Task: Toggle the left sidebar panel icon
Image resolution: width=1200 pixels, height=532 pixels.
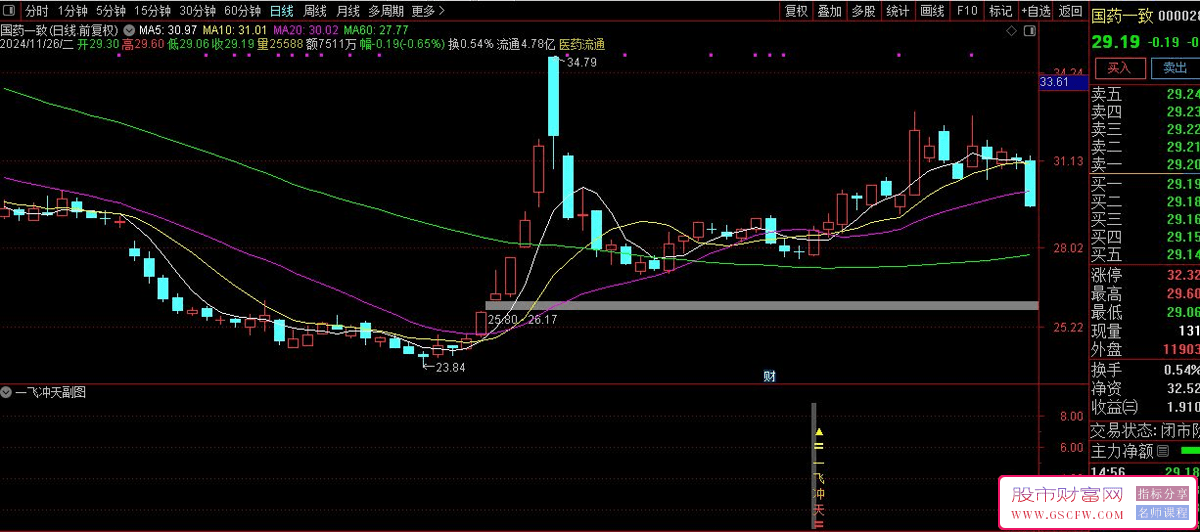Action: click(10, 11)
